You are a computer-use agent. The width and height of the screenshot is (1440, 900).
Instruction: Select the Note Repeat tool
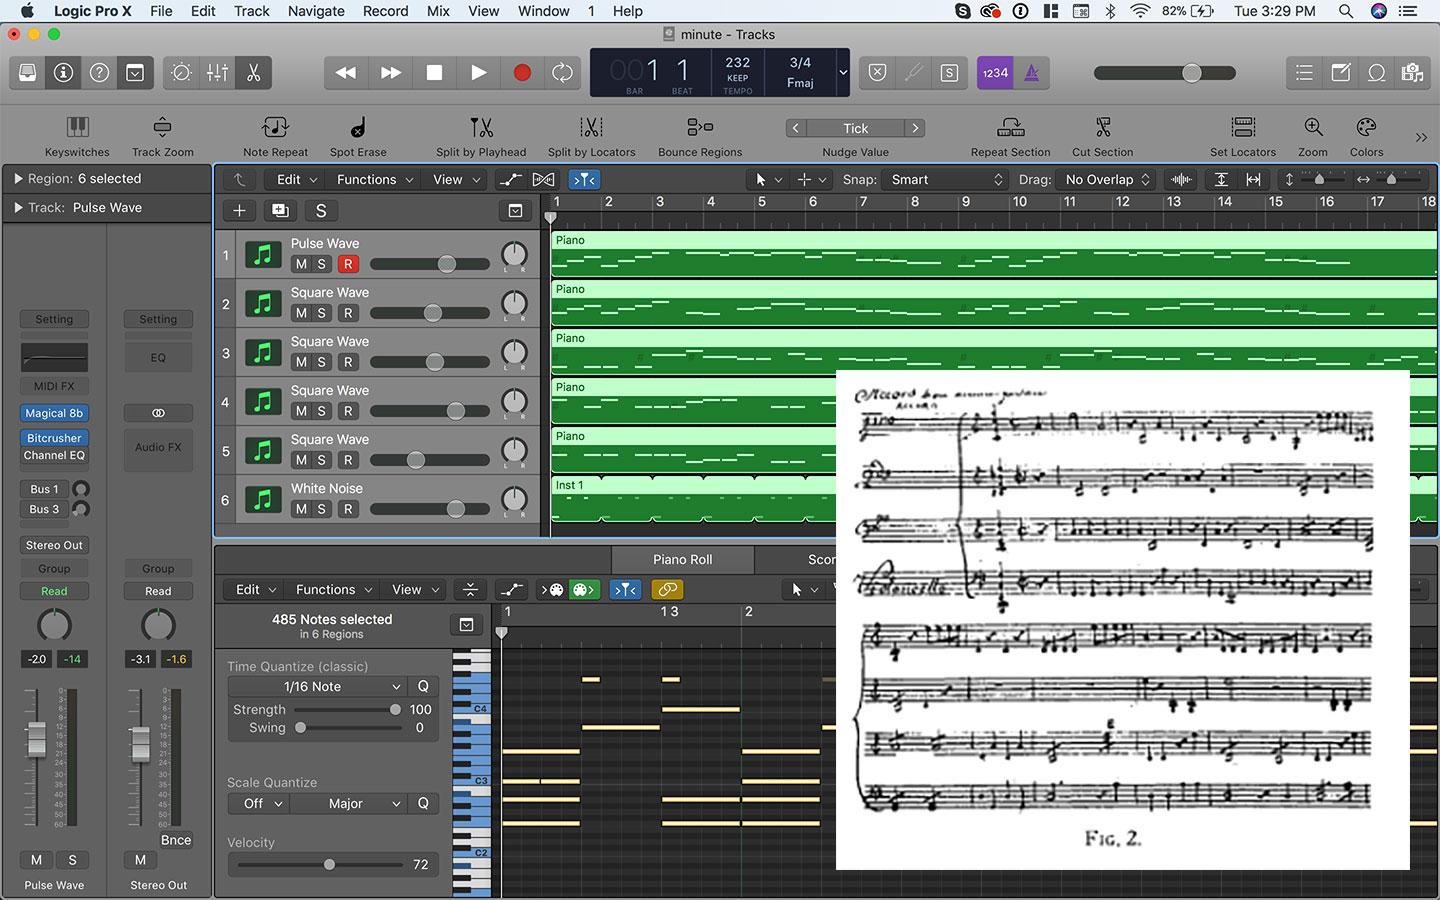pos(275,128)
